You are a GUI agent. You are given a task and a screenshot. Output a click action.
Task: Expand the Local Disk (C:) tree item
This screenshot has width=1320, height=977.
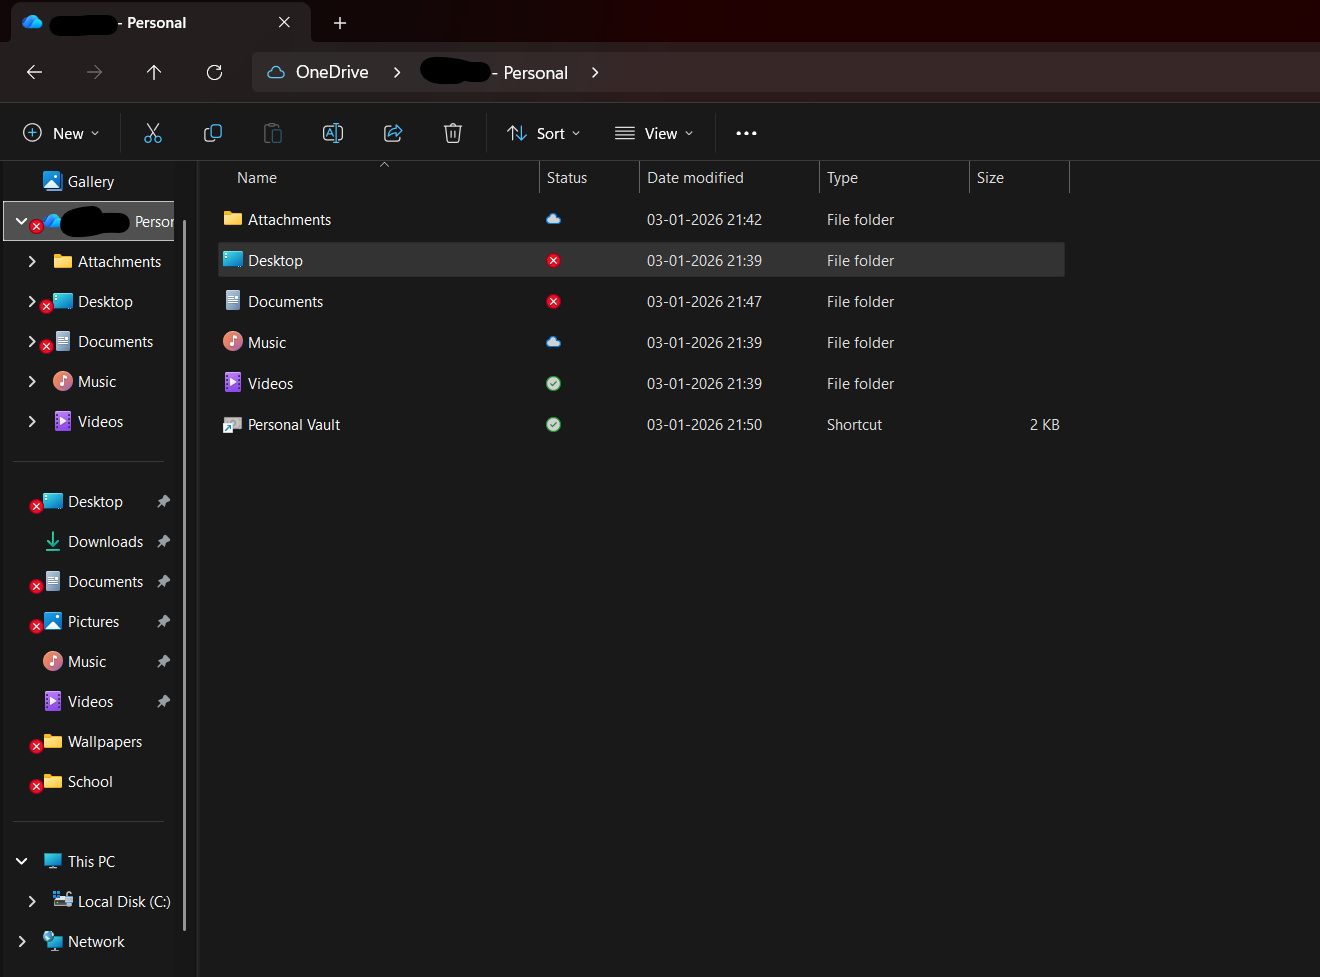pyautogui.click(x=32, y=901)
